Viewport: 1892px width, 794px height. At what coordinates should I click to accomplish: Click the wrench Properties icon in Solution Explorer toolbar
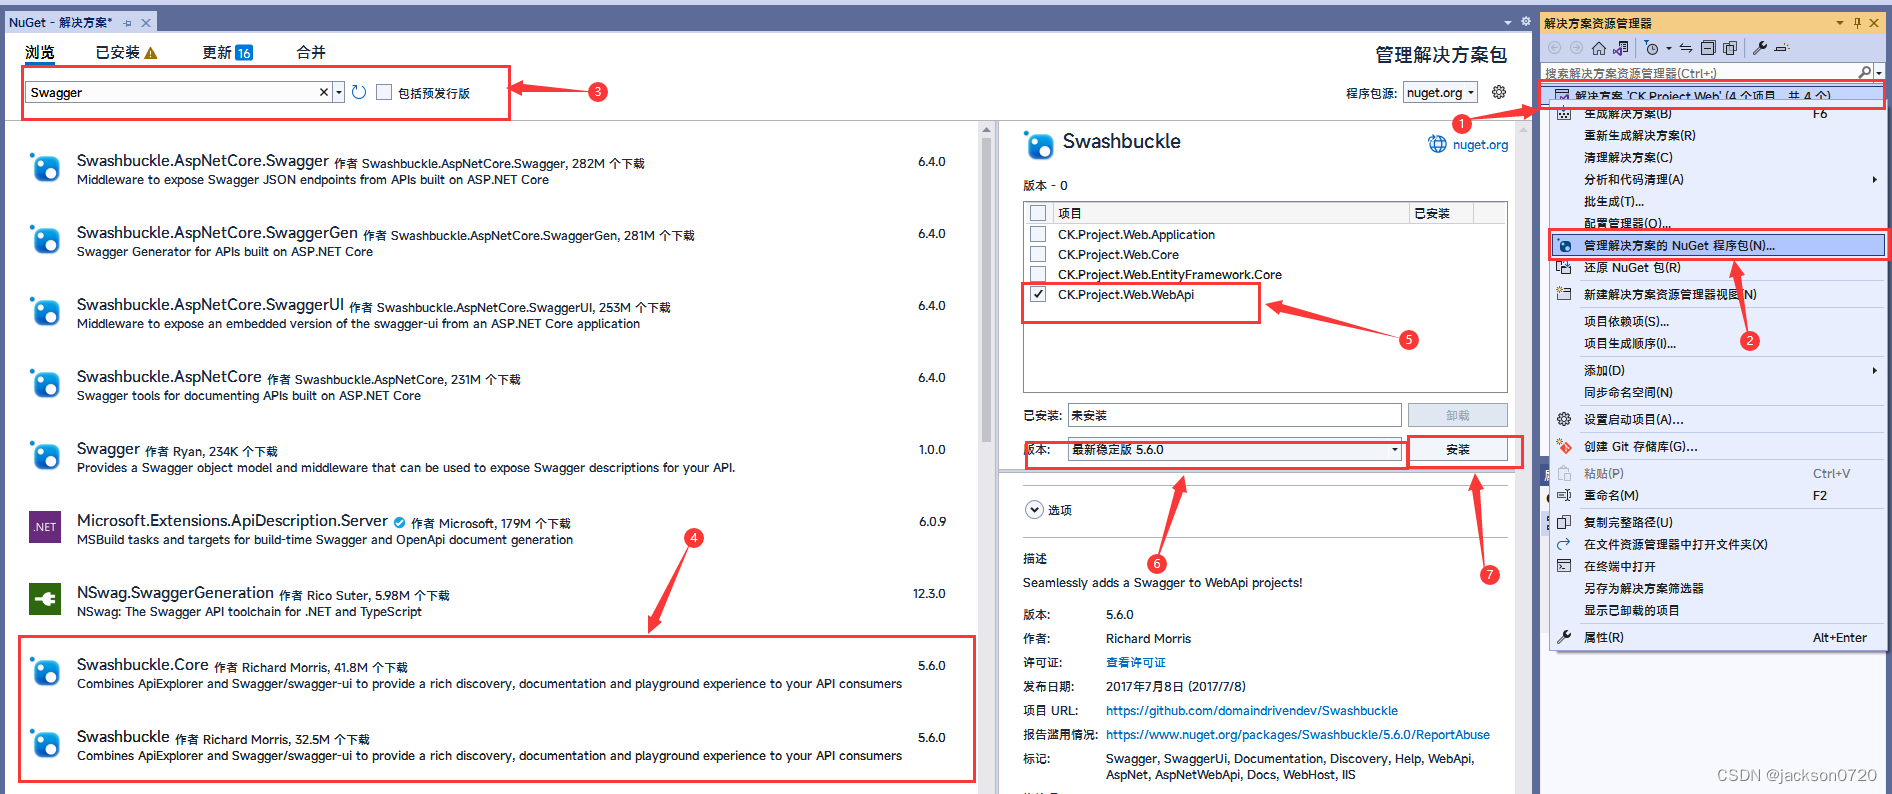[1760, 48]
